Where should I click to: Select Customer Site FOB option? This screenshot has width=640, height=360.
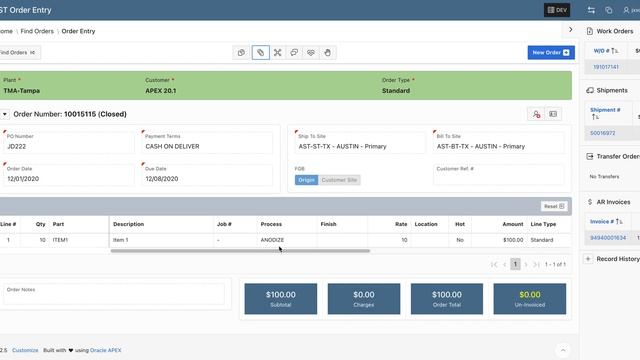339,180
